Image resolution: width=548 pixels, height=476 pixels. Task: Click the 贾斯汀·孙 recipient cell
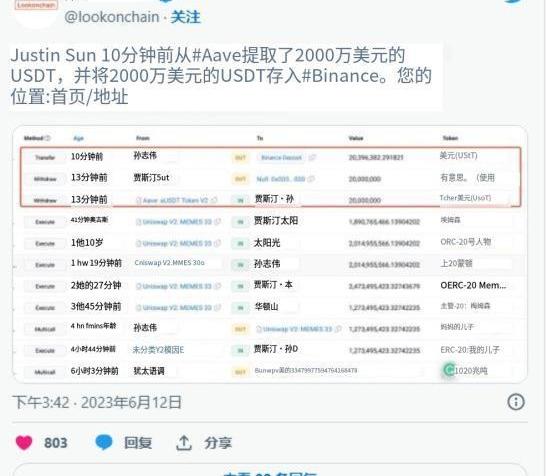click(x=274, y=199)
